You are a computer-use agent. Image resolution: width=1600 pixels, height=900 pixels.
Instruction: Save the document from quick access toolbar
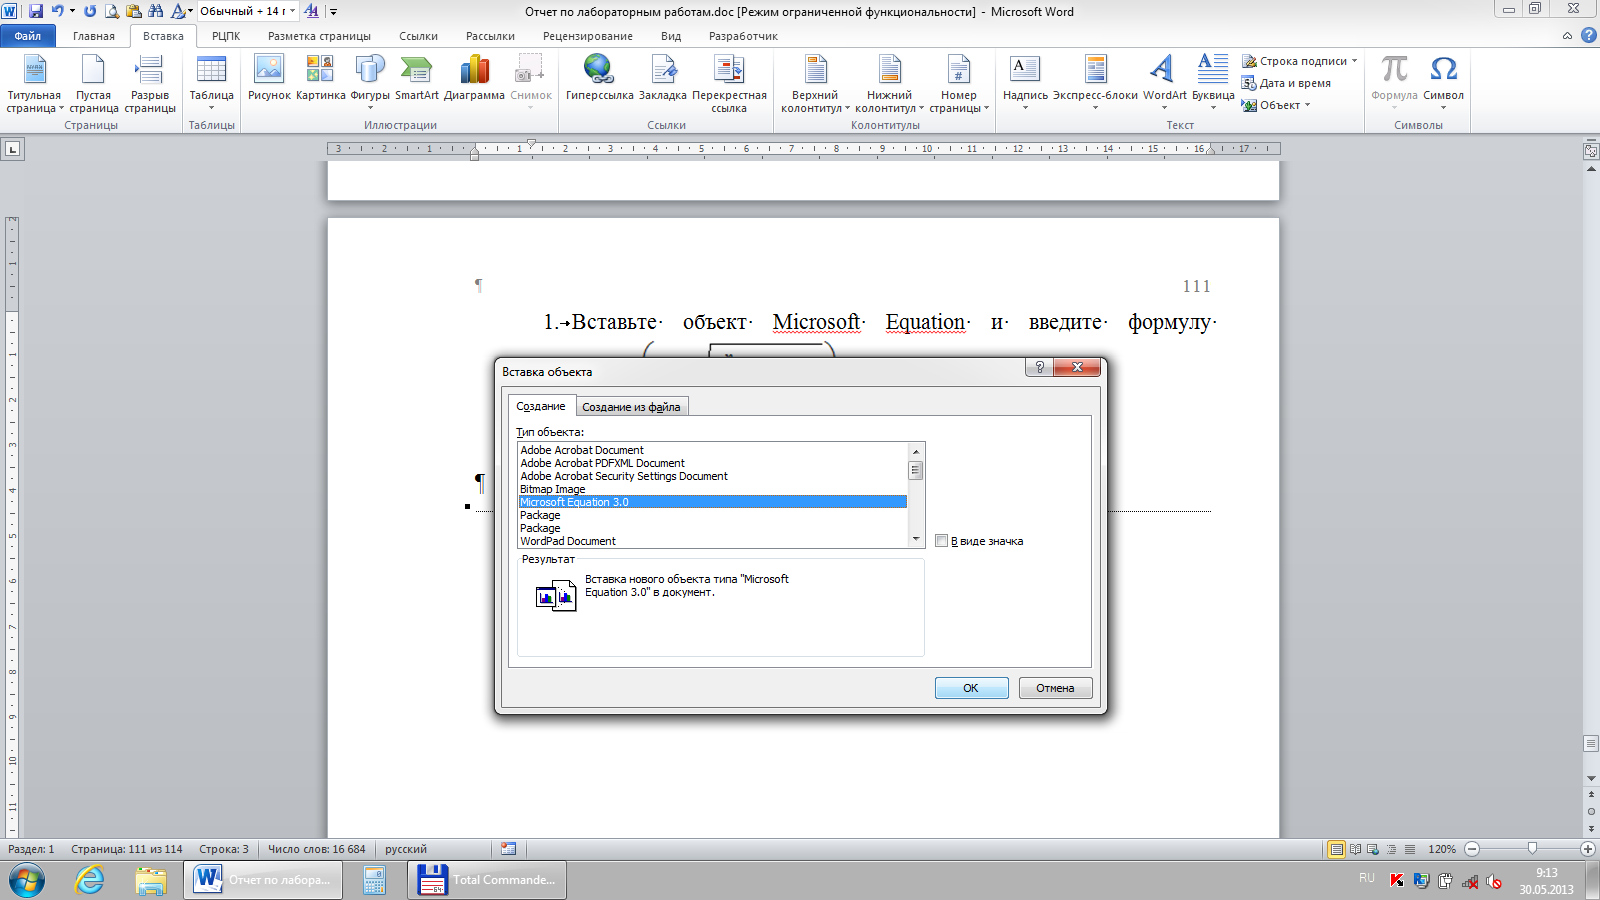point(36,11)
